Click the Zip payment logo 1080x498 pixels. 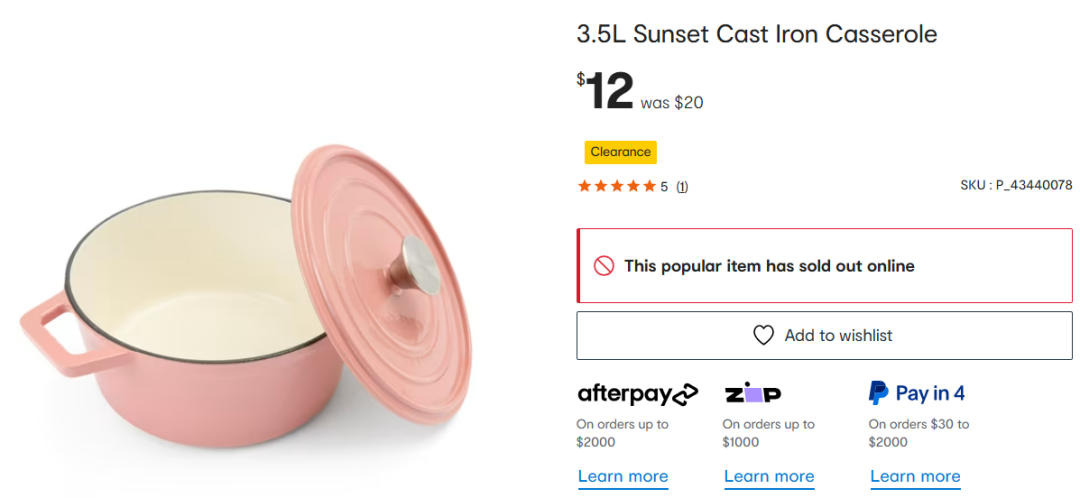tap(752, 393)
